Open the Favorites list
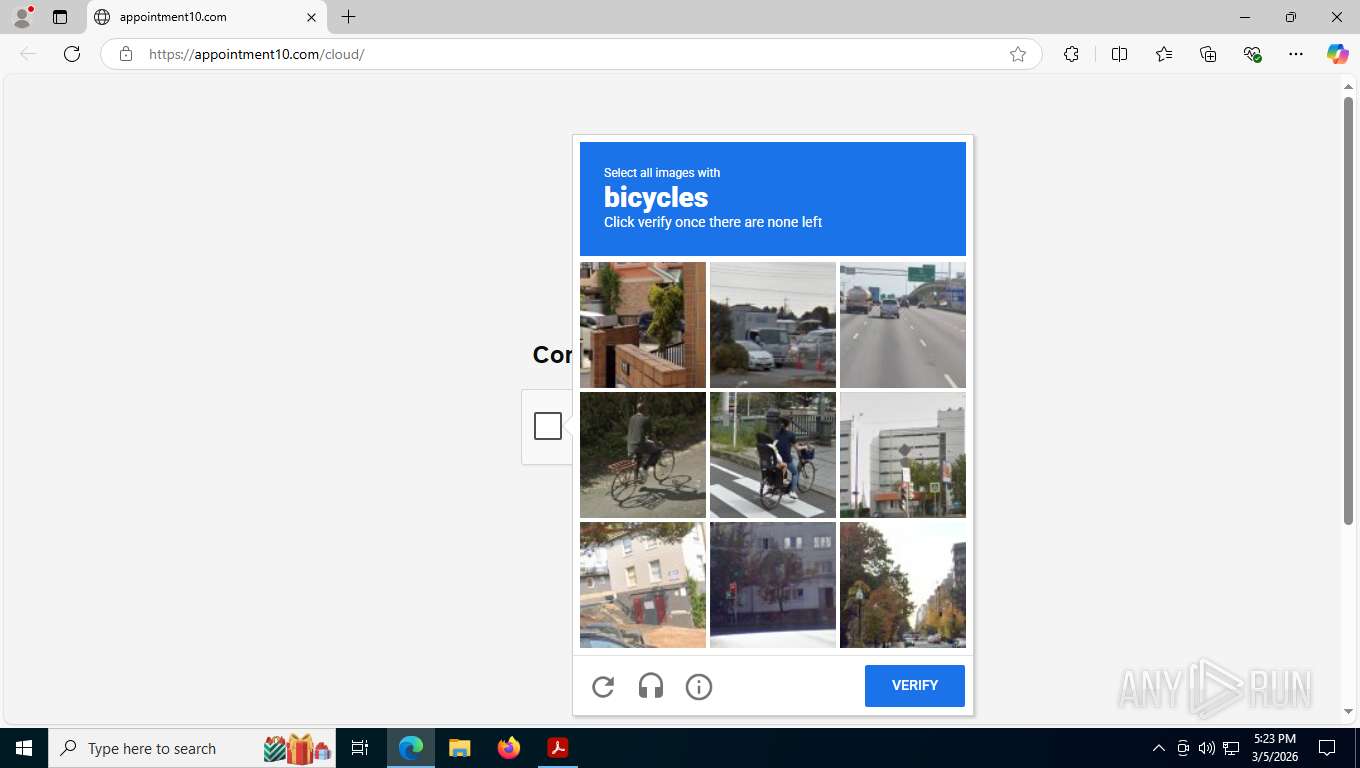The image size is (1360, 768). click(1164, 54)
